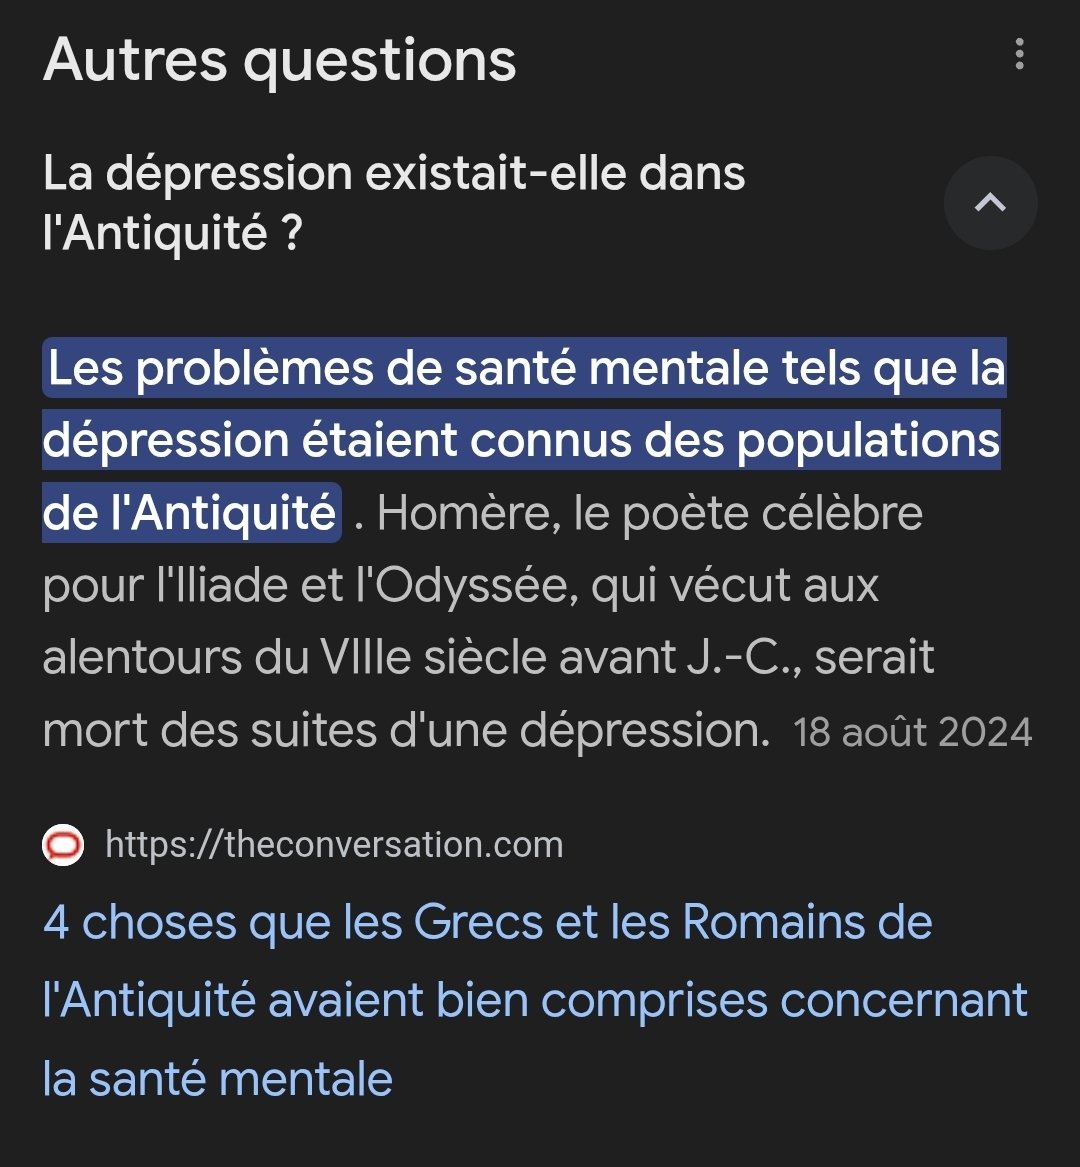Open the theconversation.com URL
Screen dimensions: 1080x1167
coord(334,846)
